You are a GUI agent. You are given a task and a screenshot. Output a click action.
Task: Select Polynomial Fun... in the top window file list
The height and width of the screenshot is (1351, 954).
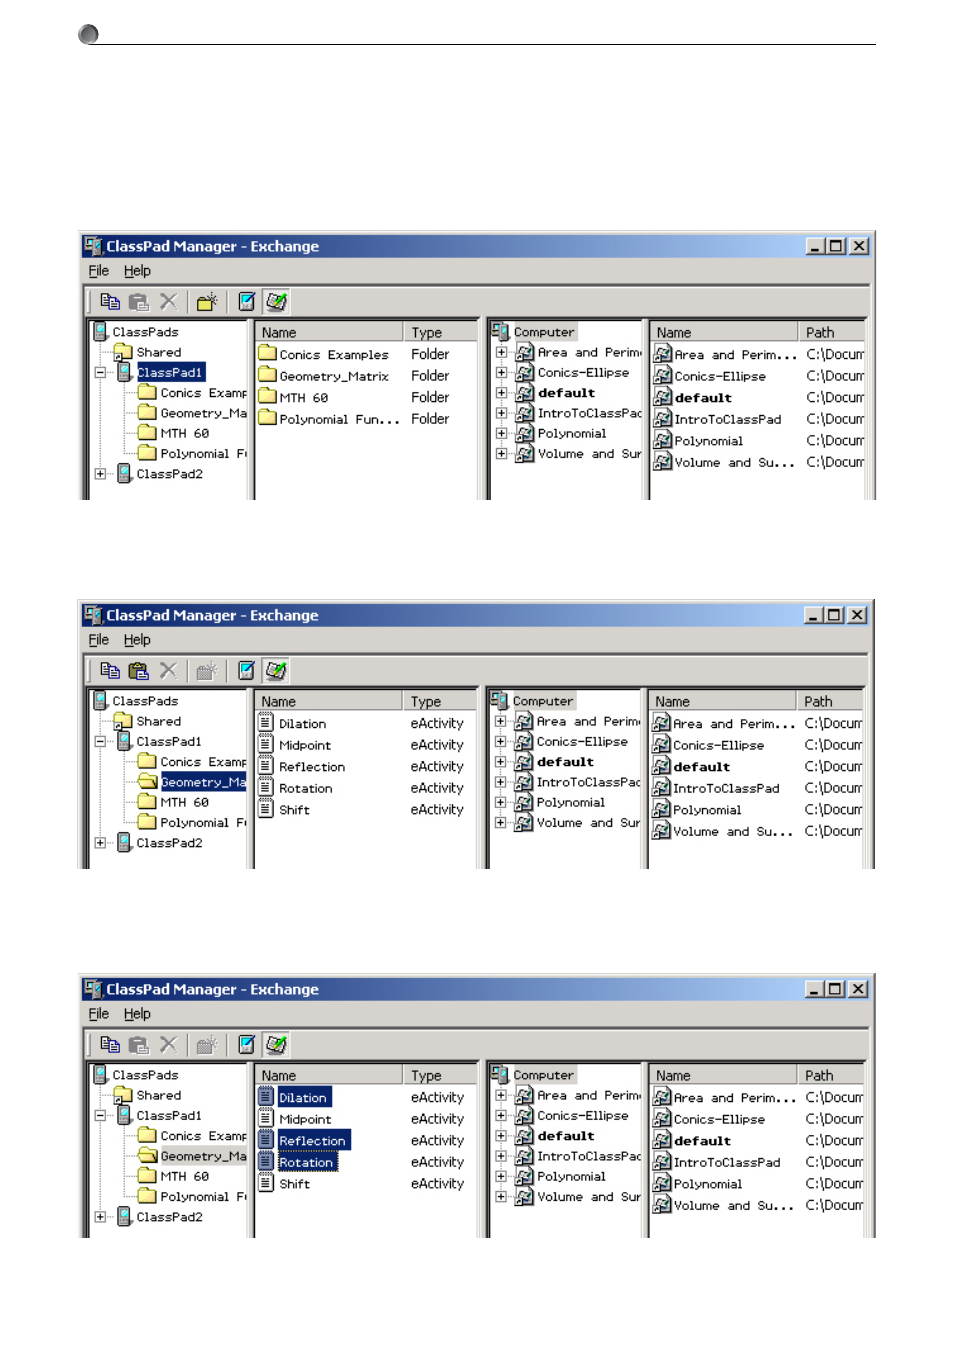tap(340, 419)
